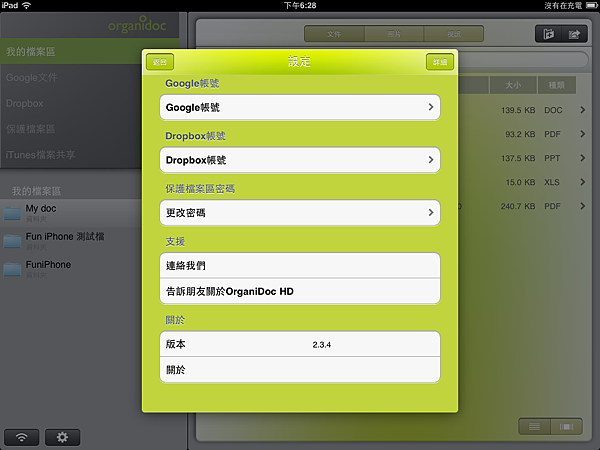Sort files by the 種類 column header

557,85
